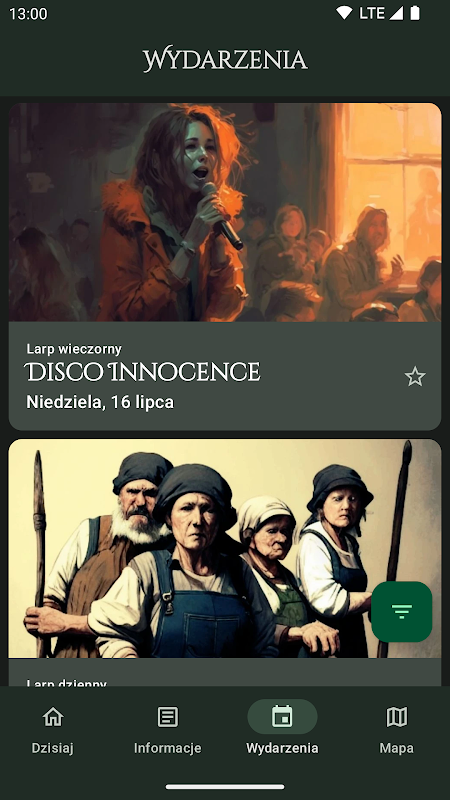Tap the bottom gesture navigation bar
Image resolution: width=450 pixels, height=800 pixels.
[225, 787]
